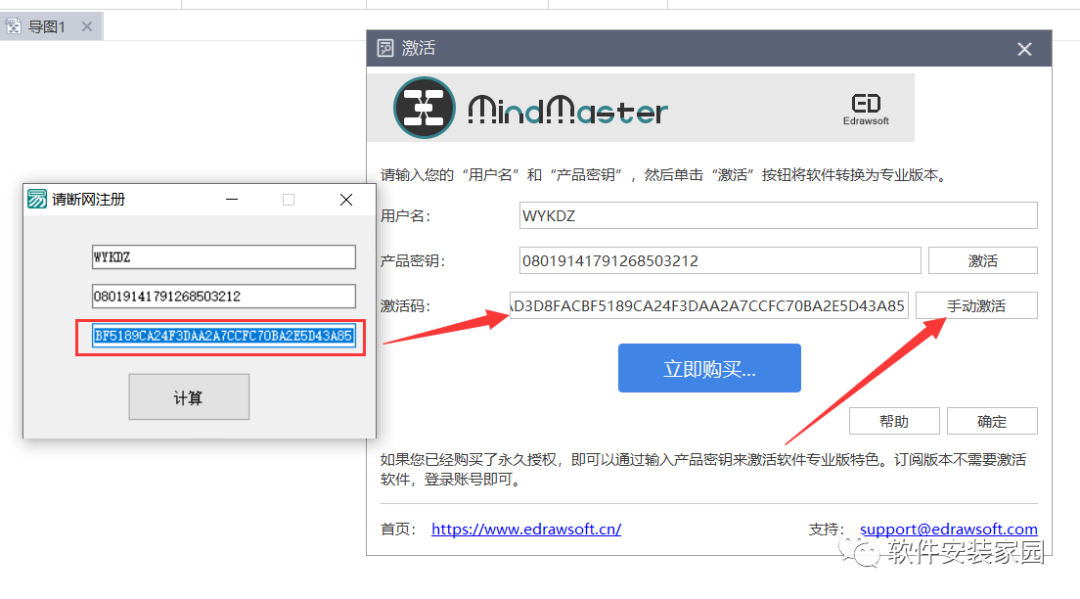This screenshot has width=1080, height=599.
Task: Click the 请断网注册 window title text
Action: coord(89,200)
